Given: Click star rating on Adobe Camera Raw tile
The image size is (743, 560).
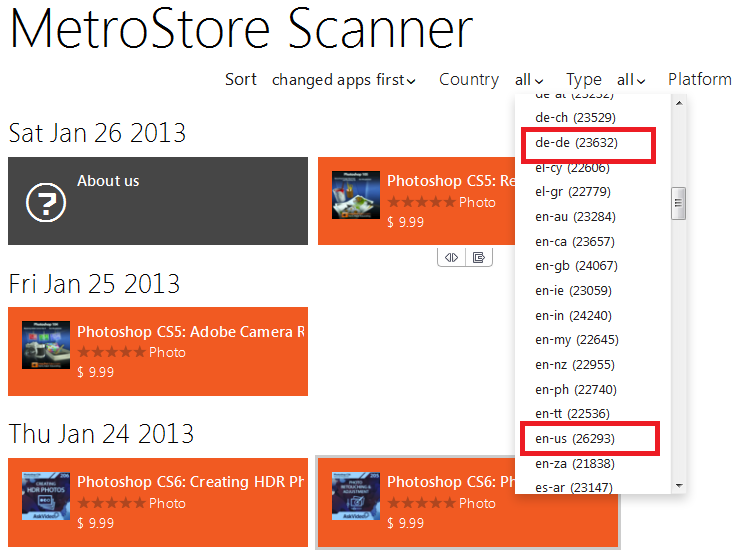Looking at the screenshot, I should point(111,352).
